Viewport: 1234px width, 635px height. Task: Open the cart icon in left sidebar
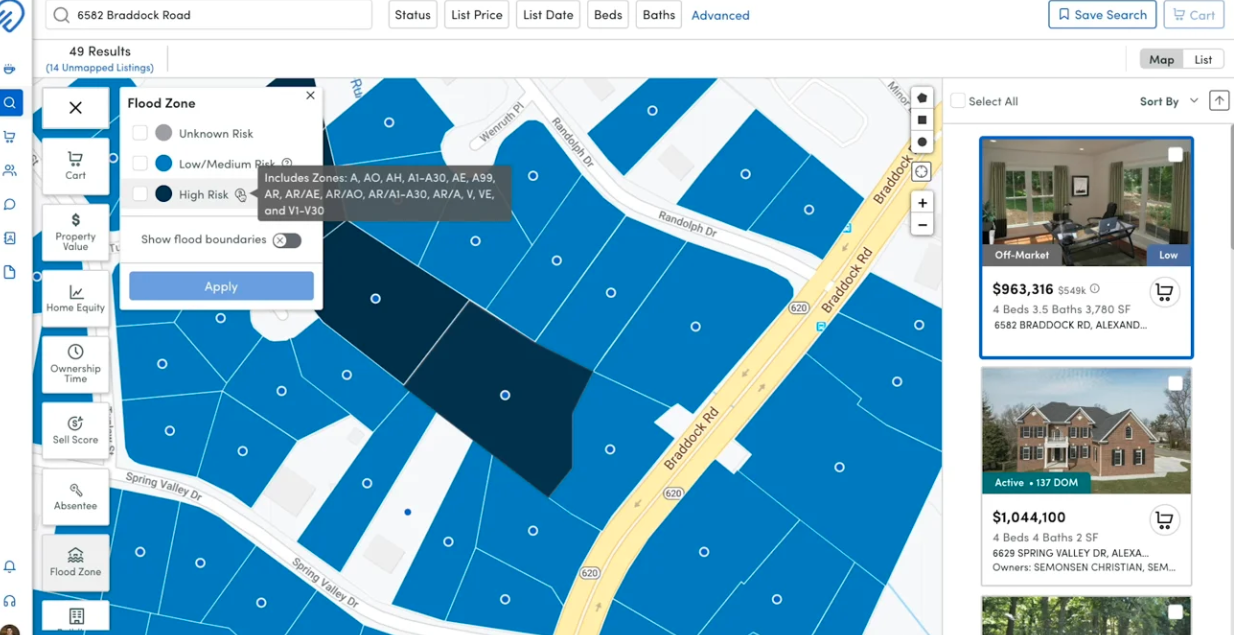tap(10, 137)
